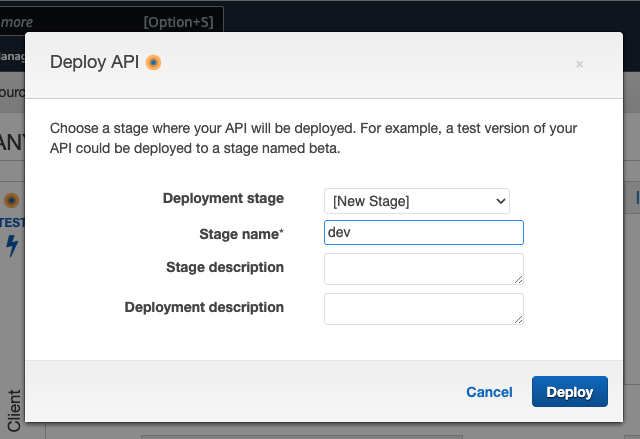Focus the Stage description text area
Viewport: 640px width, 439px height.
tap(423, 268)
